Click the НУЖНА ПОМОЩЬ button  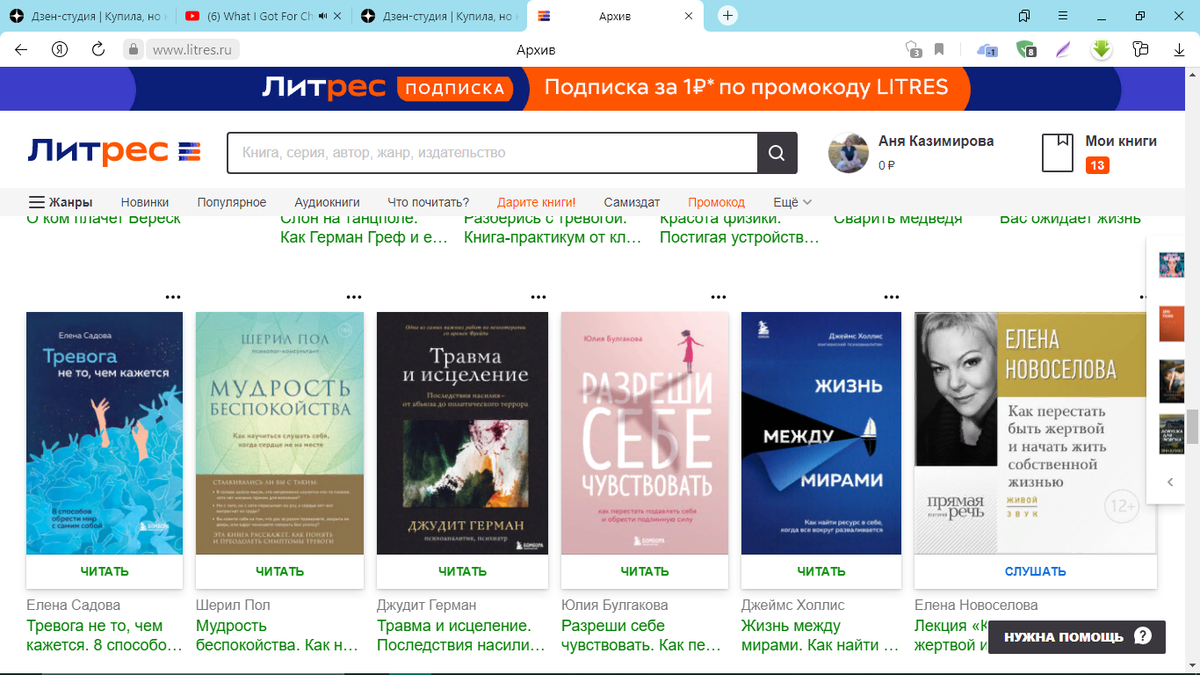[x=1077, y=636]
